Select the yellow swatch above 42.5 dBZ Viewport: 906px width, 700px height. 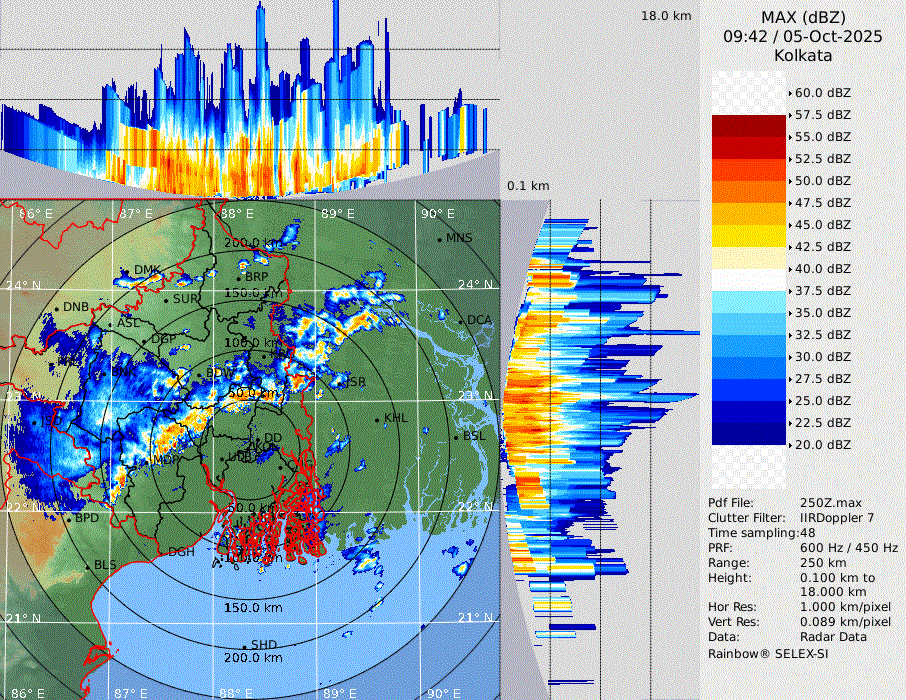click(x=749, y=236)
